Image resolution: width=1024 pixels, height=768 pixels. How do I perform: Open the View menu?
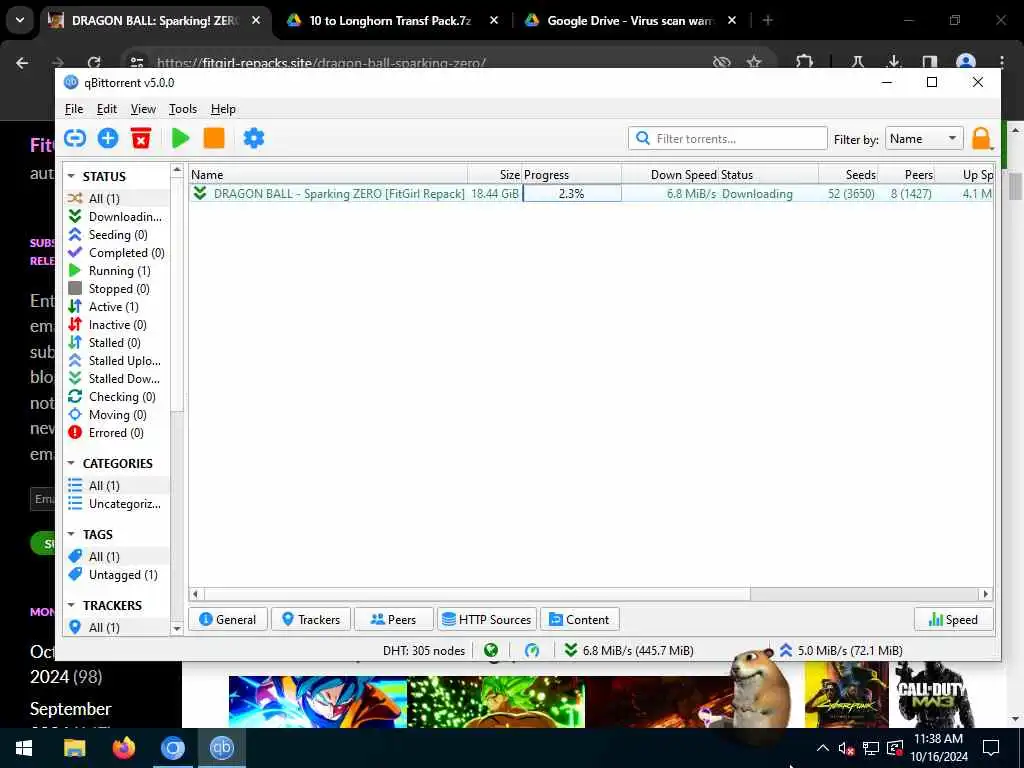point(143,109)
